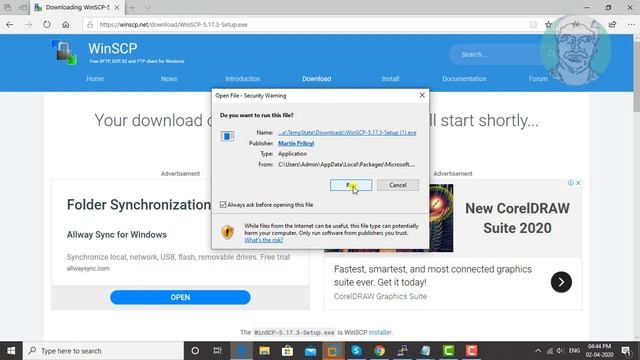Click the AdChoices info icon on ad

point(571,183)
